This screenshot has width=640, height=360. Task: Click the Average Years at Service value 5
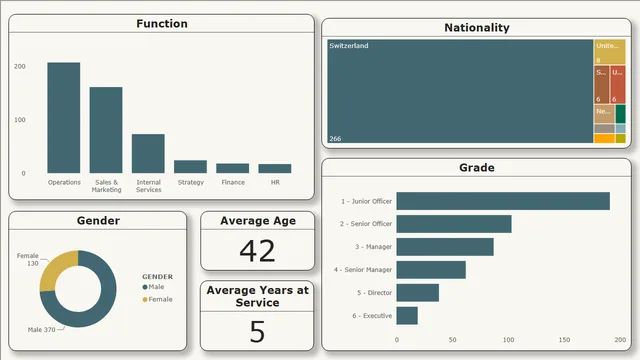[x=258, y=331]
